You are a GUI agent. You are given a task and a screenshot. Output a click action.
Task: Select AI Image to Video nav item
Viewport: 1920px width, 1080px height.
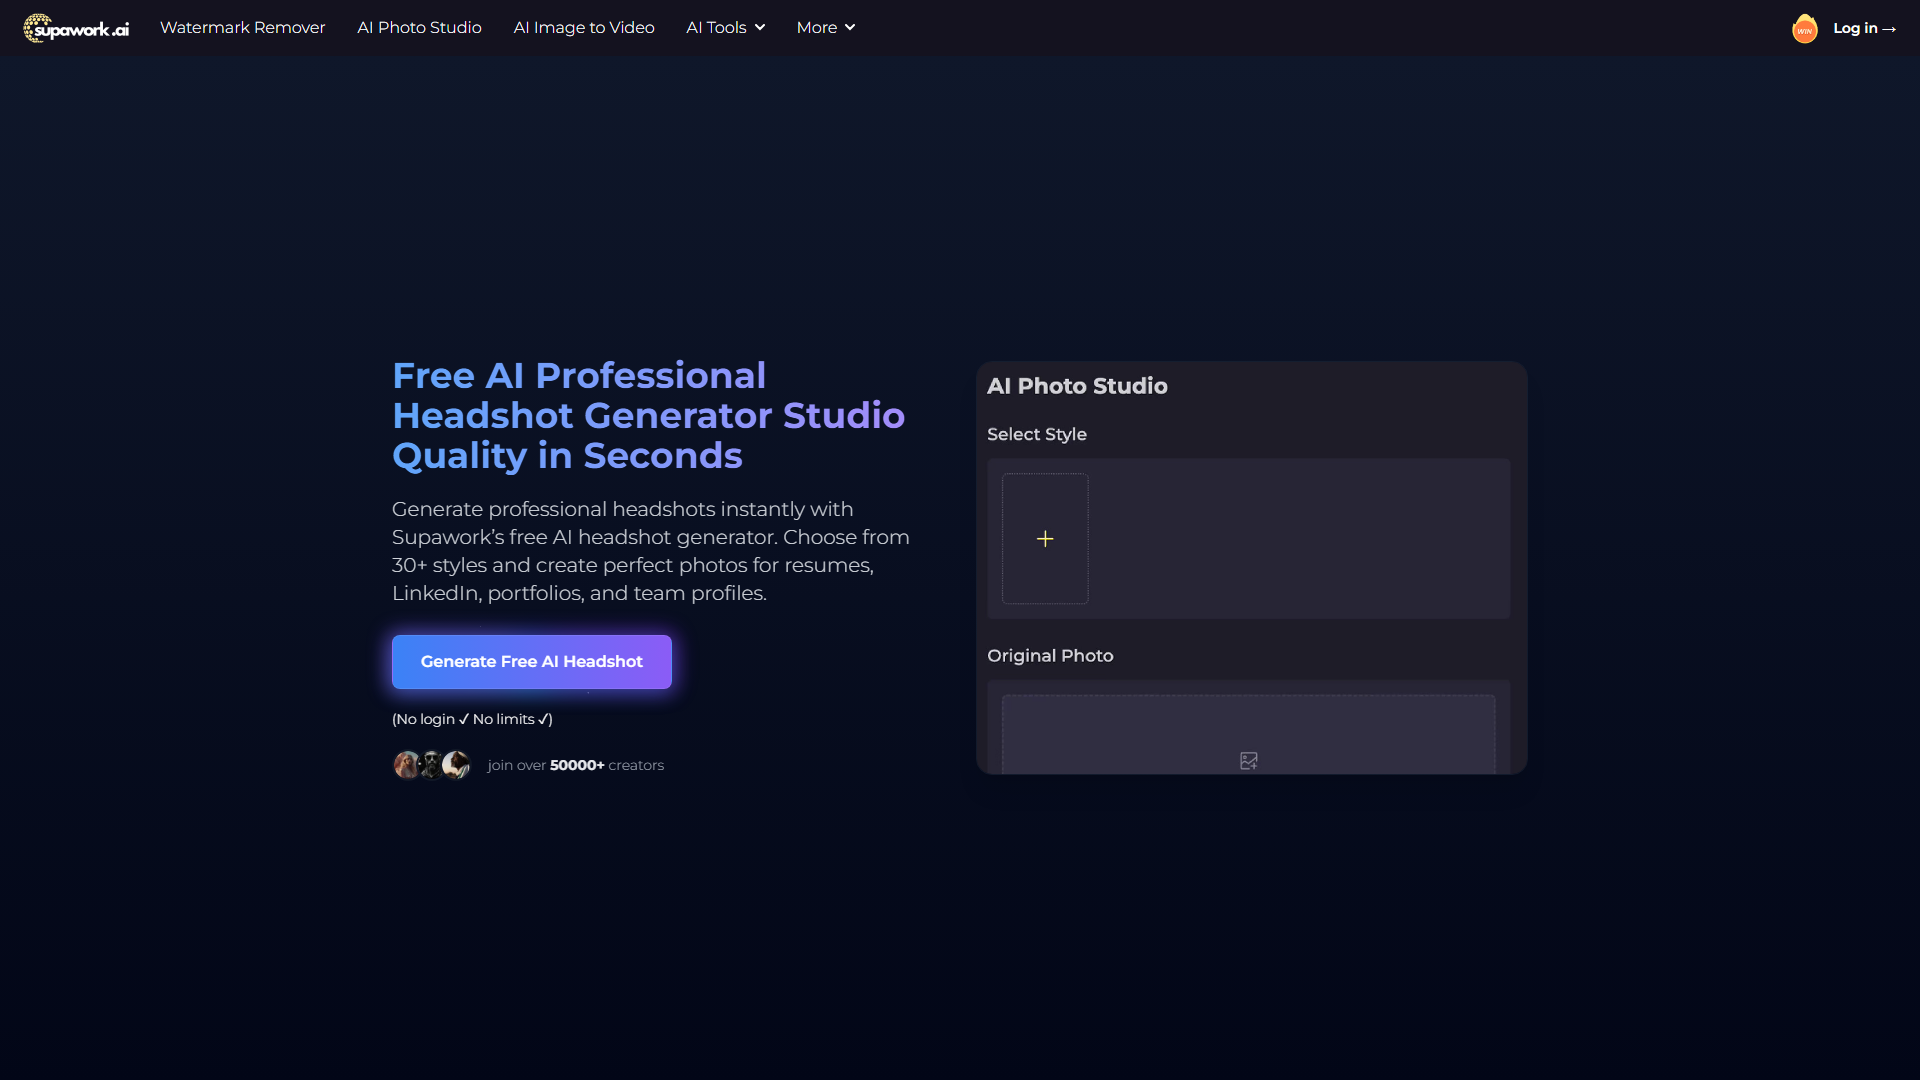(584, 28)
